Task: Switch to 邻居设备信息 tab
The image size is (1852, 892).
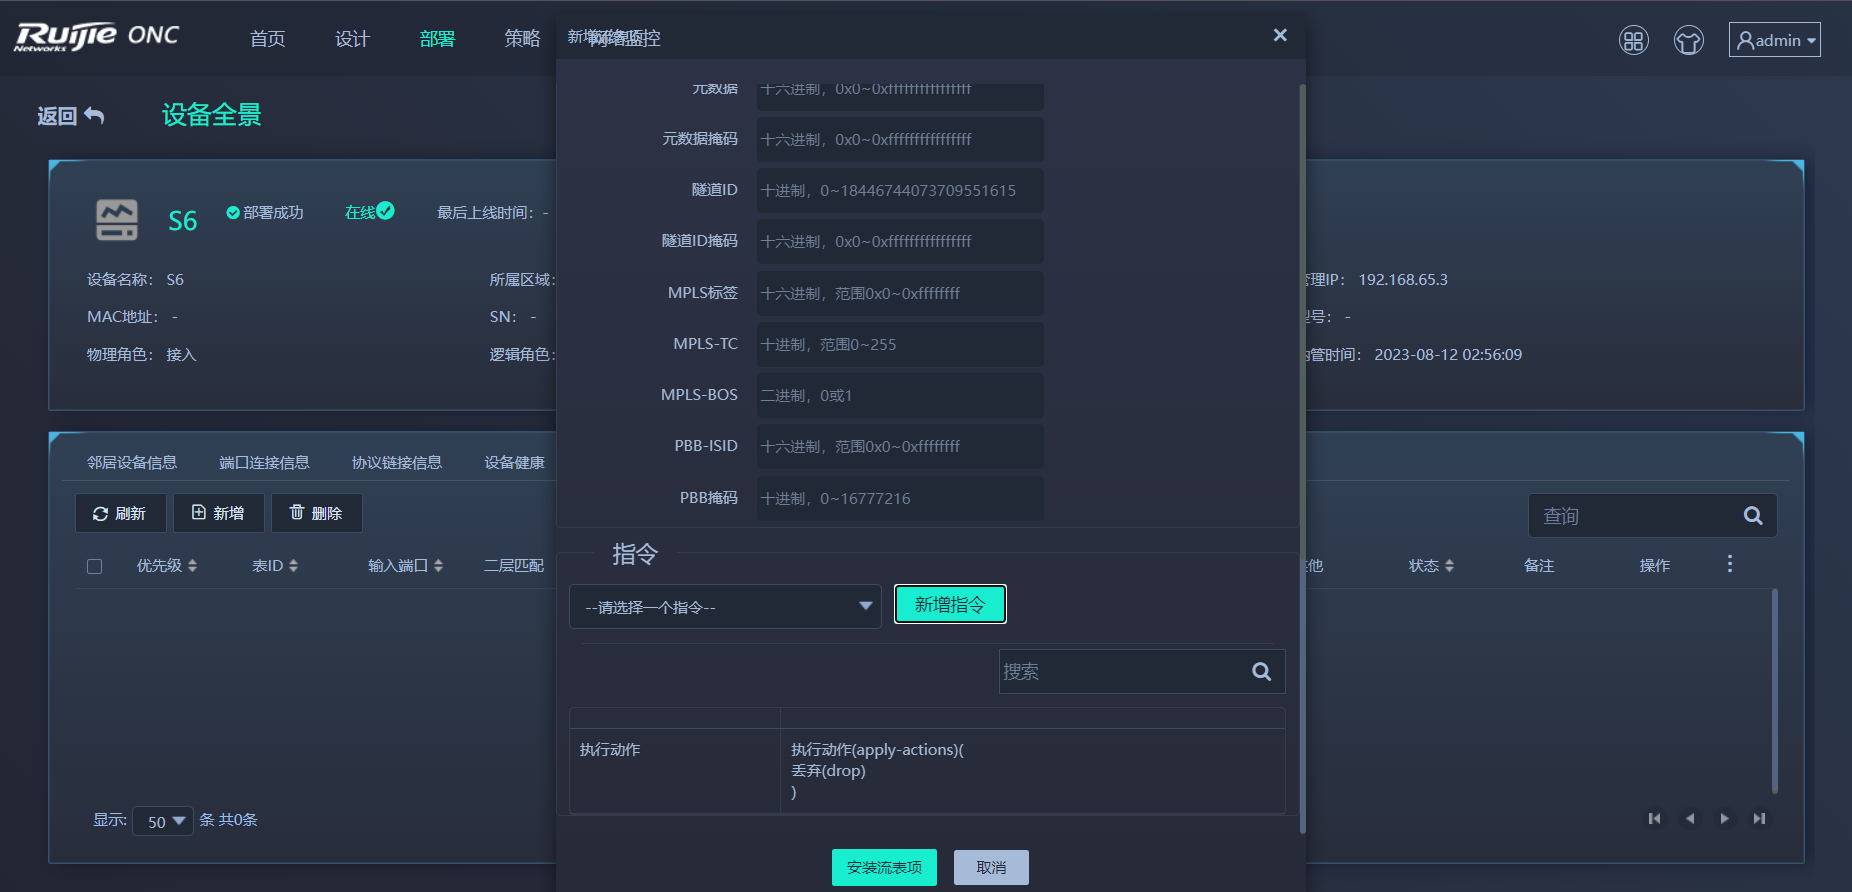Action: point(132,462)
